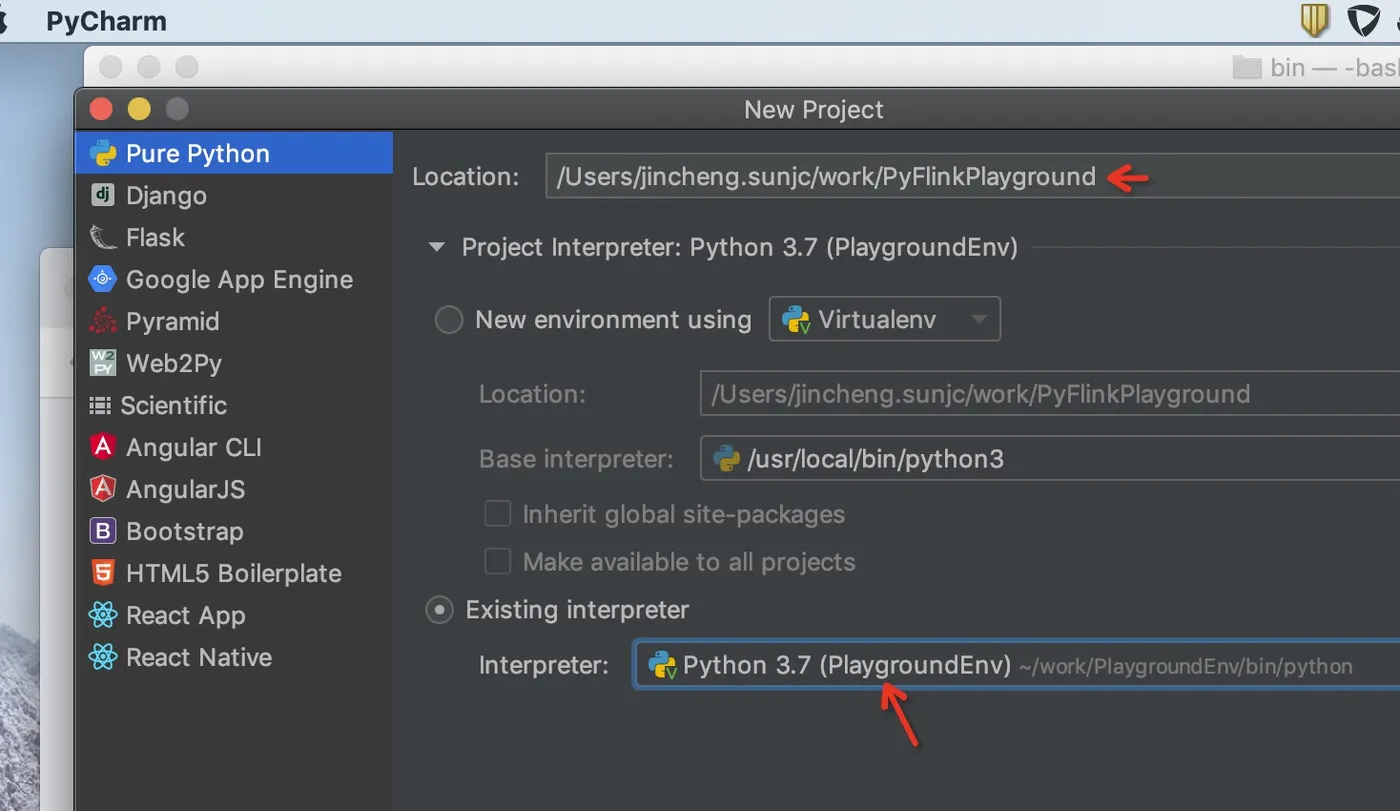Open the PyCharm application menu
Screen dimensions: 1400x811
pos(106,21)
